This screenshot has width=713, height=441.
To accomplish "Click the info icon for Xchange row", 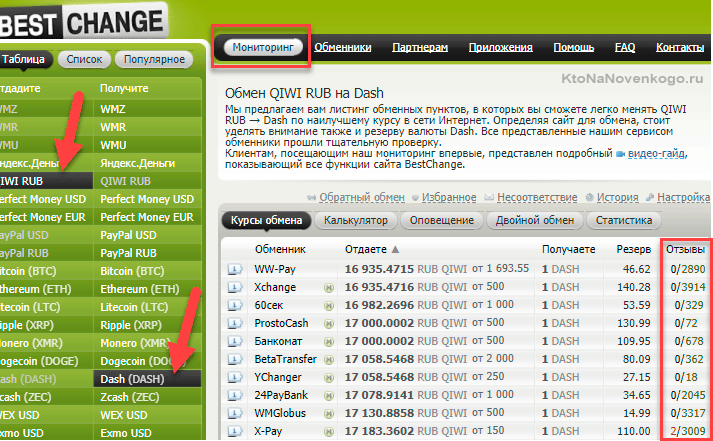I will click(x=235, y=287).
